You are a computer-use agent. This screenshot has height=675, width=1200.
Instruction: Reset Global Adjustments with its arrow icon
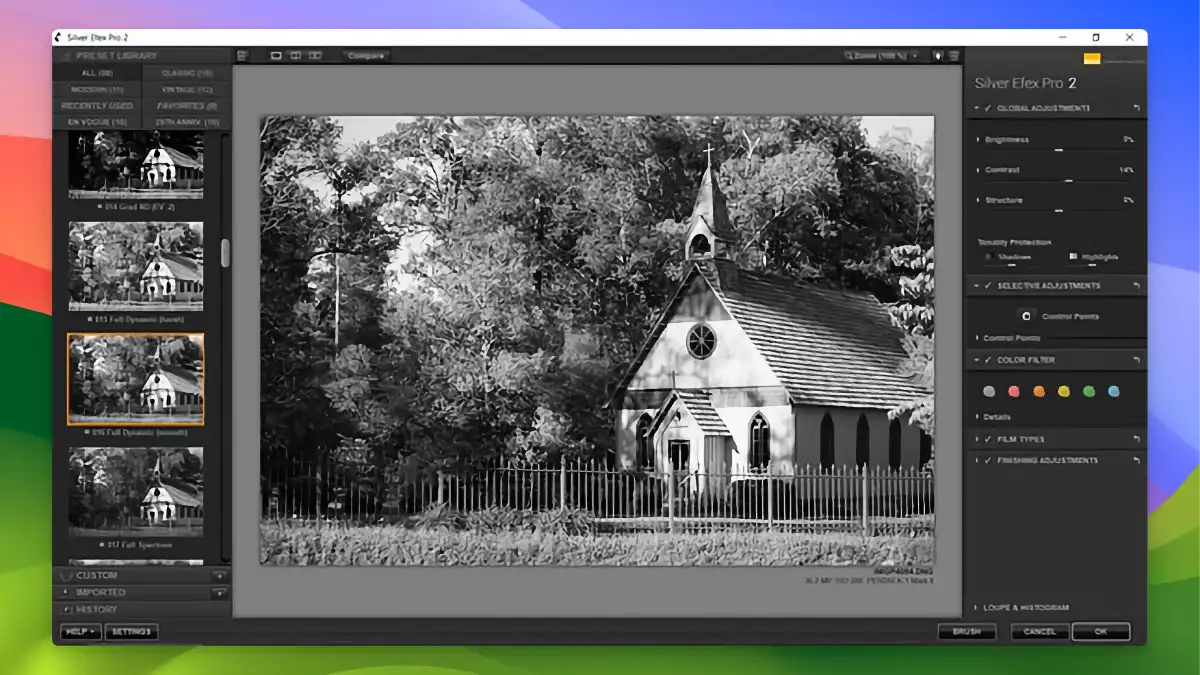(x=1136, y=108)
